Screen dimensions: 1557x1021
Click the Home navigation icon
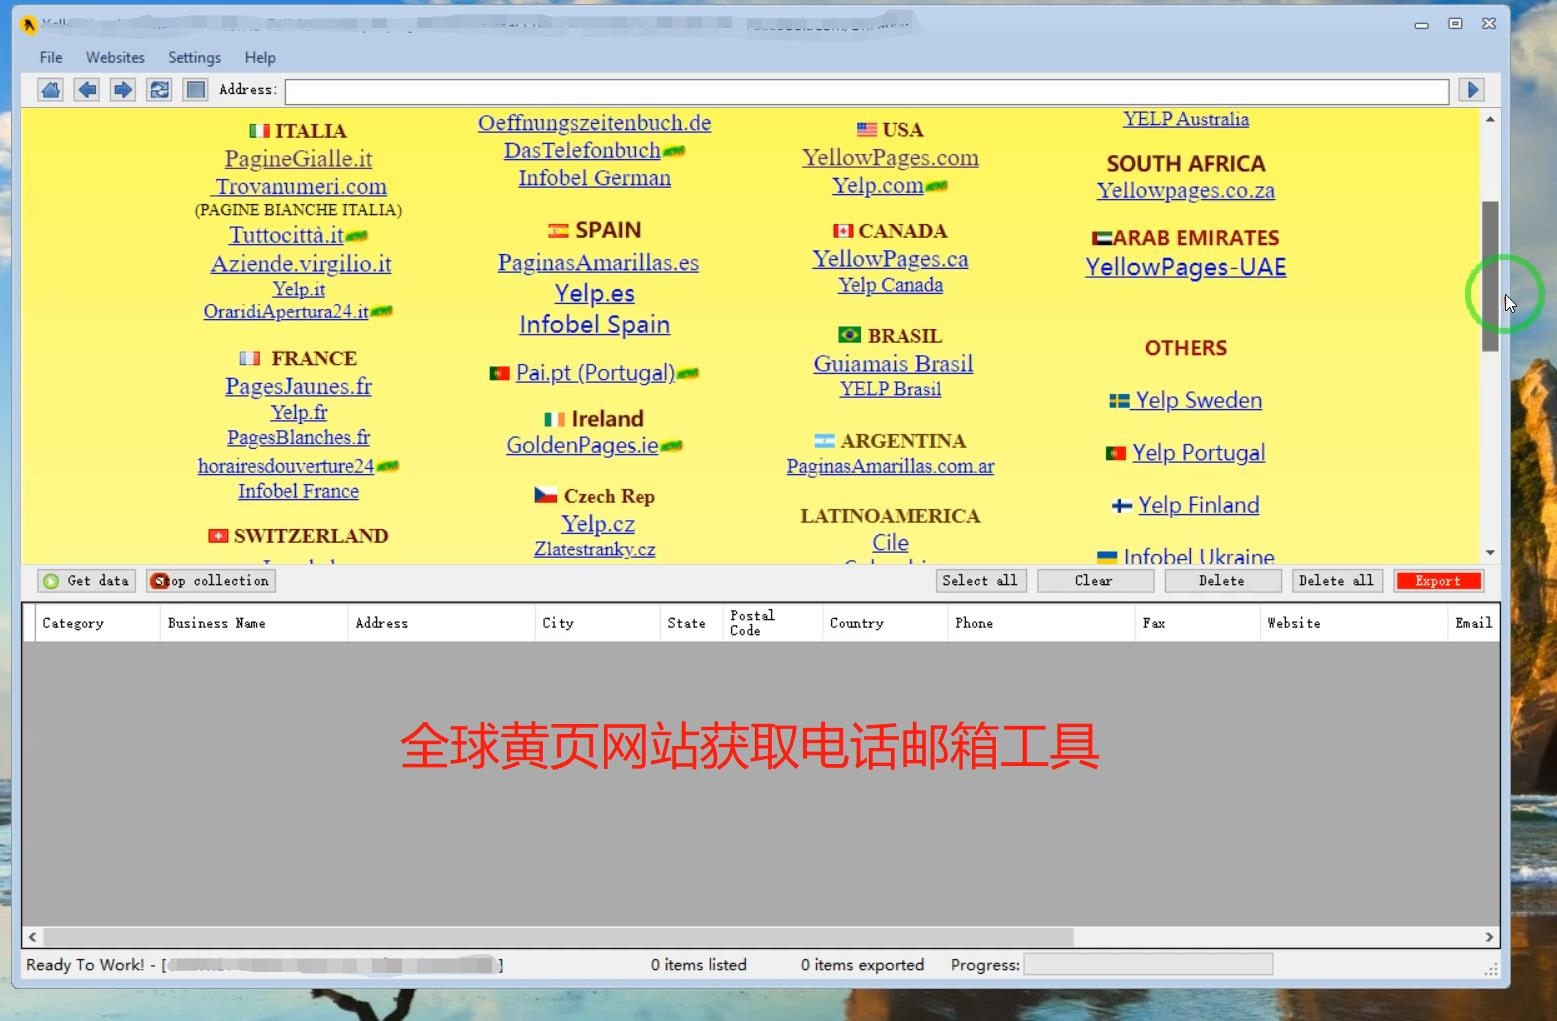click(50, 89)
